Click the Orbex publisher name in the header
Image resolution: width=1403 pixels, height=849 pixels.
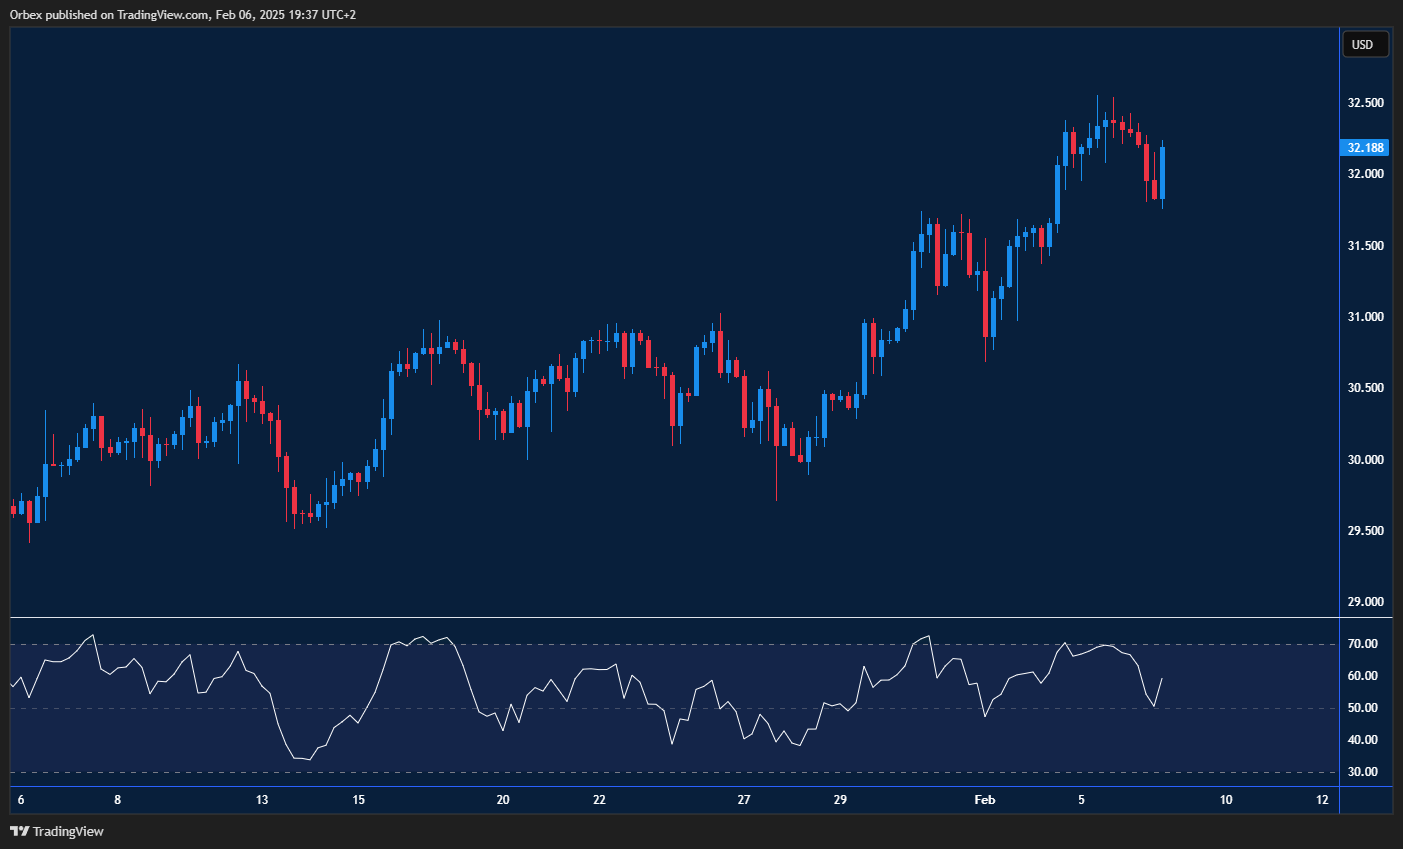(26, 14)
